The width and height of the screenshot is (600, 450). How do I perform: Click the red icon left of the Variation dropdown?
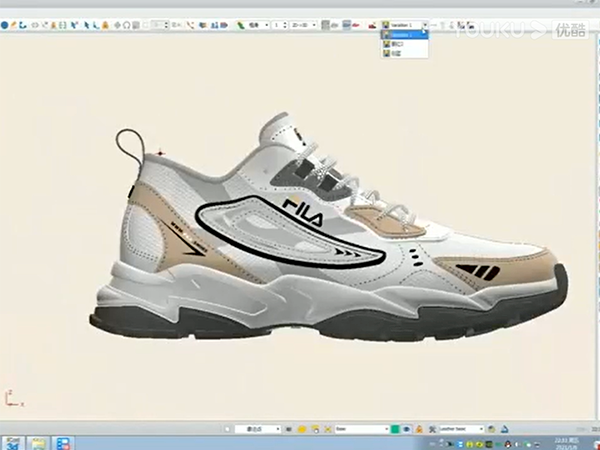[373, 25]
